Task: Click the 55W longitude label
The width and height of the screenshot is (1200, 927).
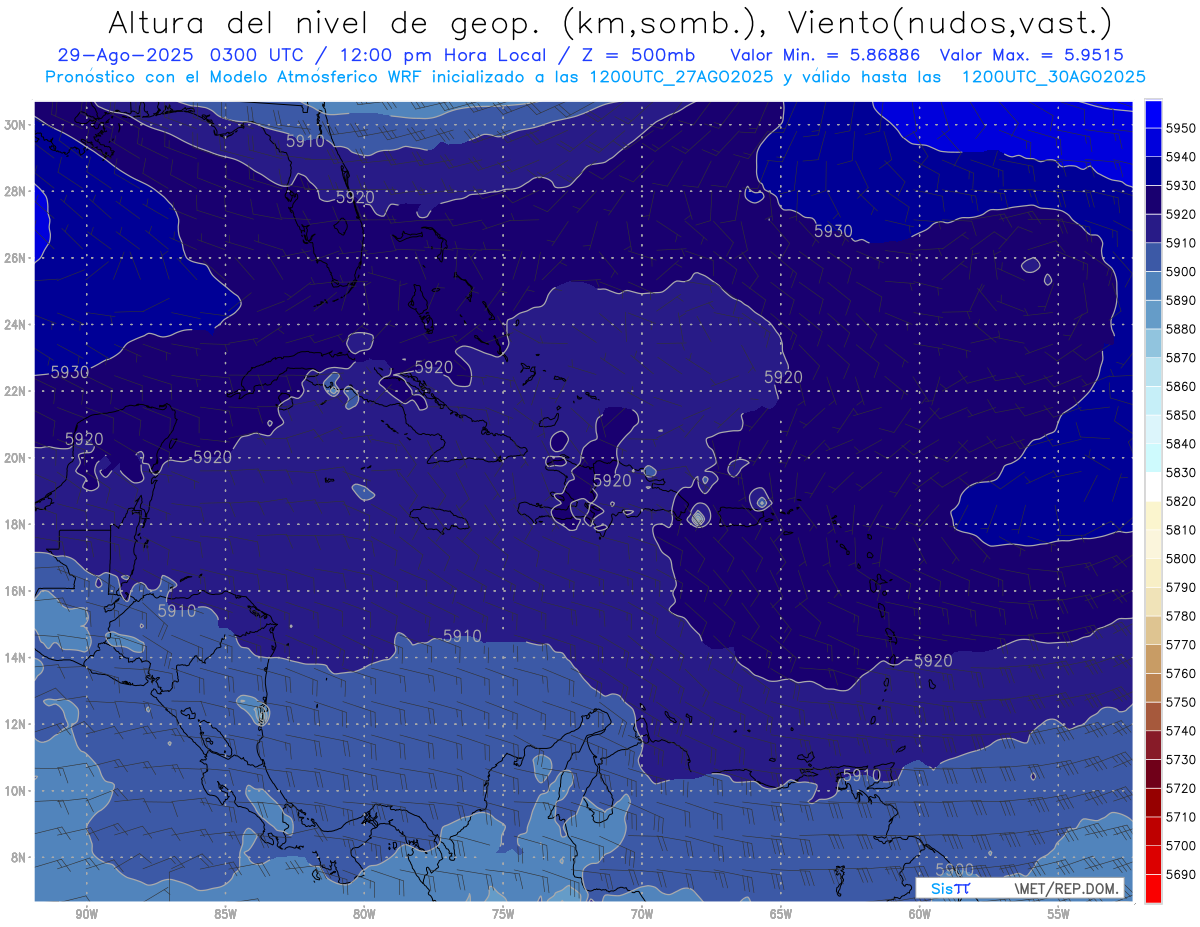Action: click(1059, 914)
